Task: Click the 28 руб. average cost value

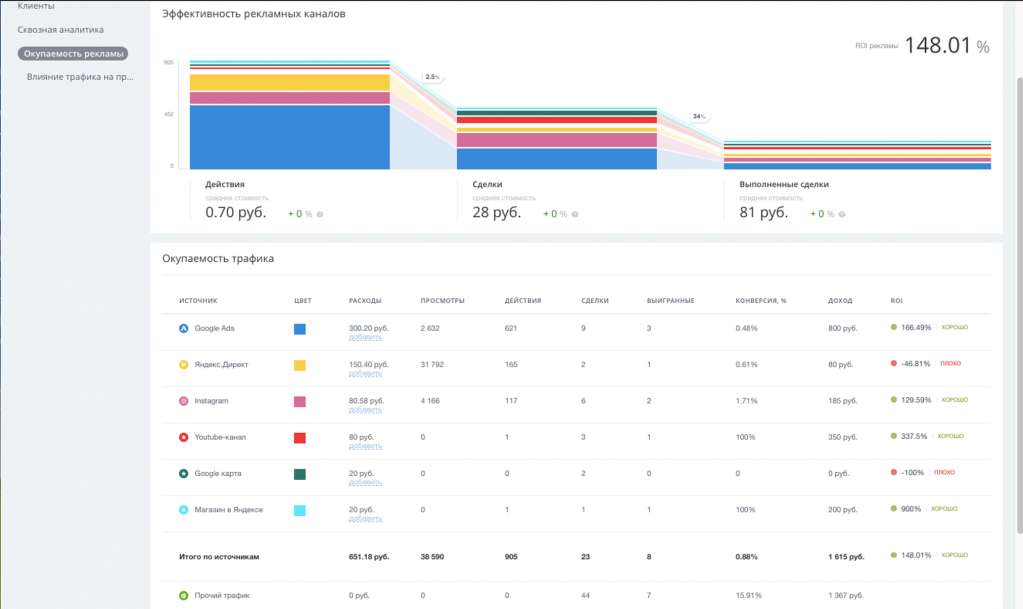Action: coord(496,212)
